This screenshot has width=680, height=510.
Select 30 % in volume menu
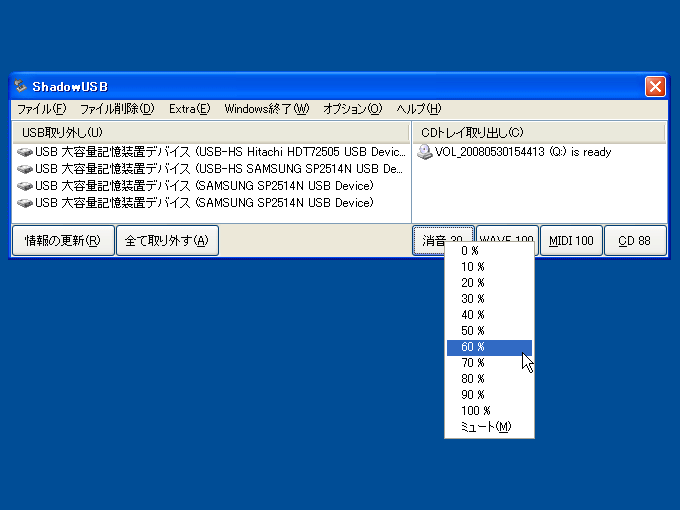coord(489,299)
